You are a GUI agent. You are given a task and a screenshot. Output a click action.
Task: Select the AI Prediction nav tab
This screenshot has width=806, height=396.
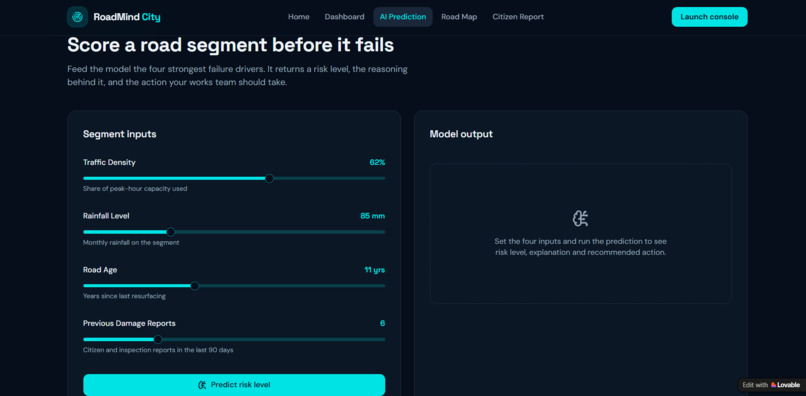(x=403, y=17)
